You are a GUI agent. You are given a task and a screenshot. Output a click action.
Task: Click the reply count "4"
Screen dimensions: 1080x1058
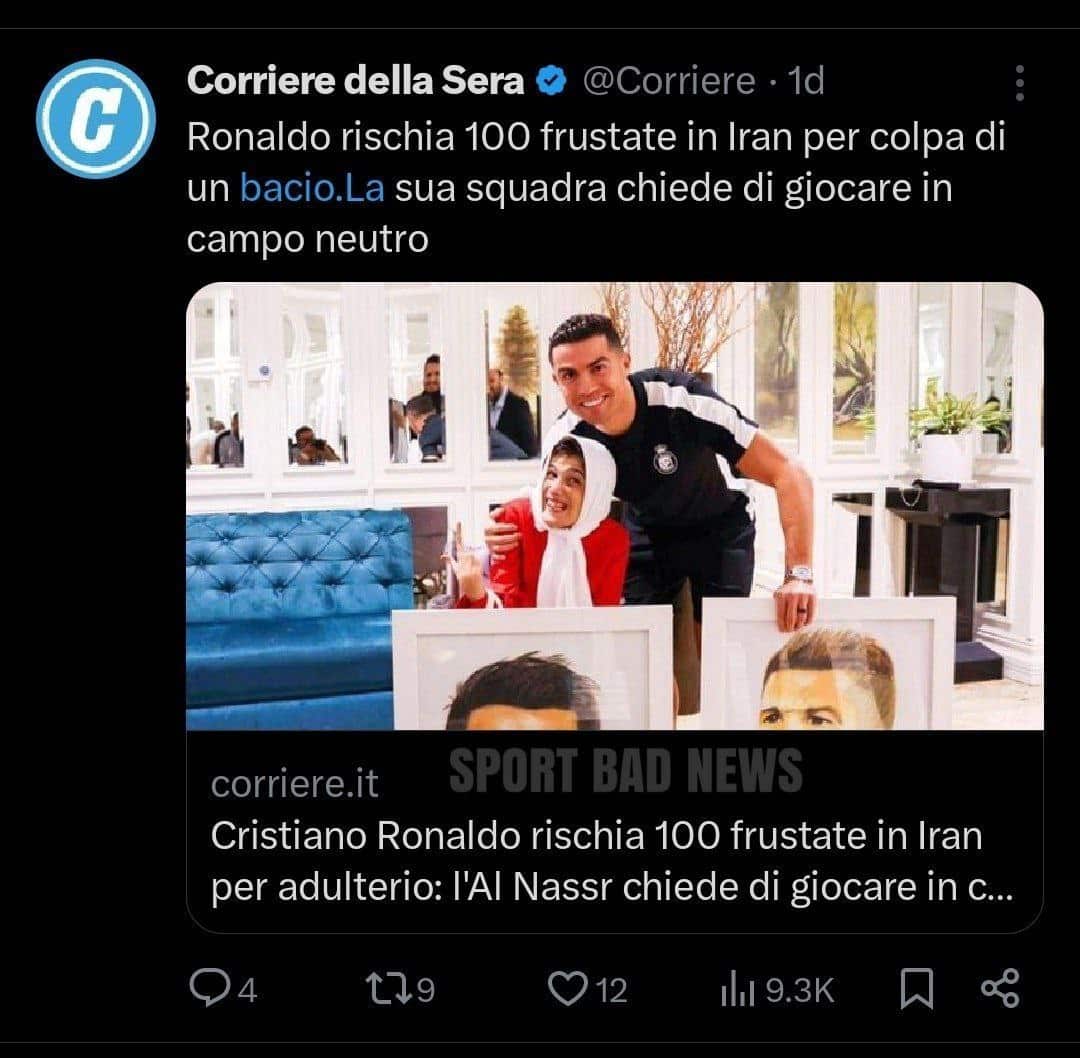click(x=247, y=990)
